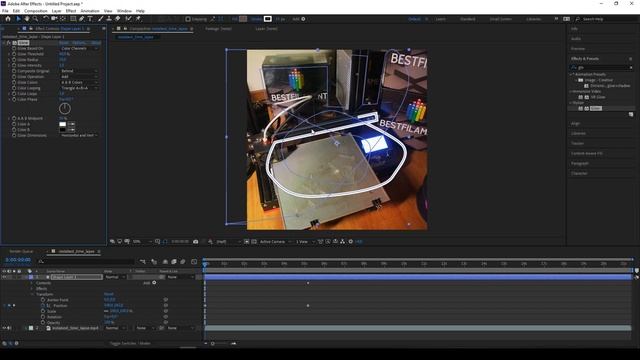Click the timeline comp mini-flowchart icon
Screen dimensions: 640x360
[x=143, y=261]
